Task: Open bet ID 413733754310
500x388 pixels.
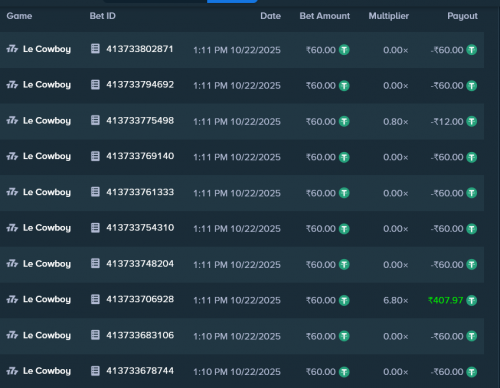Action: (140, 228)
